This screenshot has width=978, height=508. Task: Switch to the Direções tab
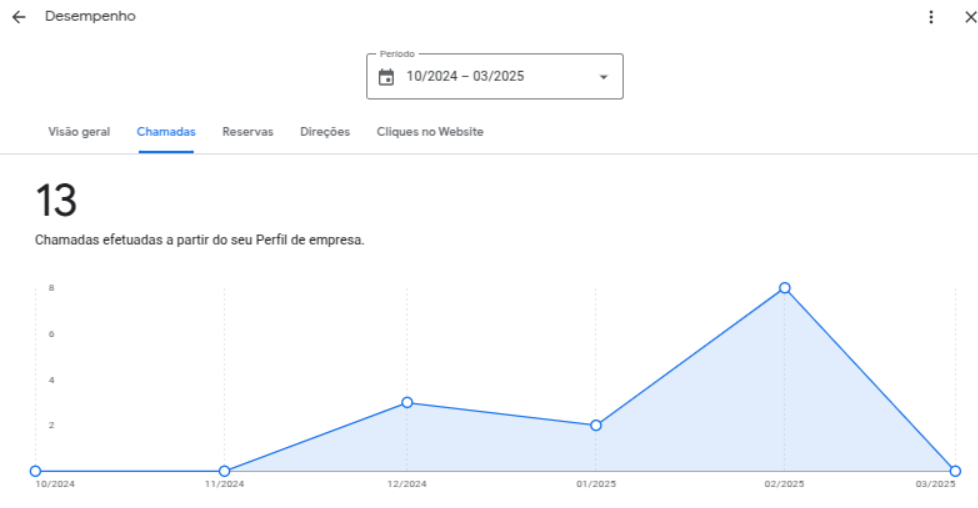tap(325, 132)
